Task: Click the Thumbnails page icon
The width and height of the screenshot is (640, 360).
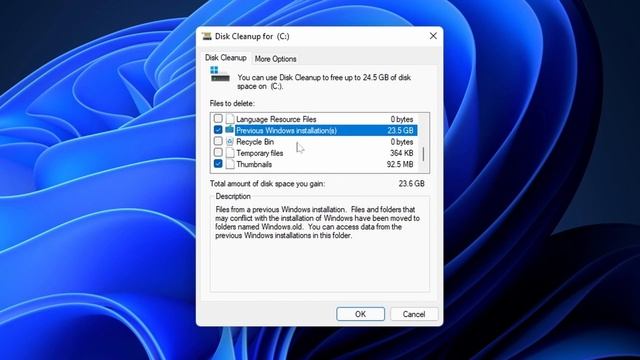Action: [230, 164]
